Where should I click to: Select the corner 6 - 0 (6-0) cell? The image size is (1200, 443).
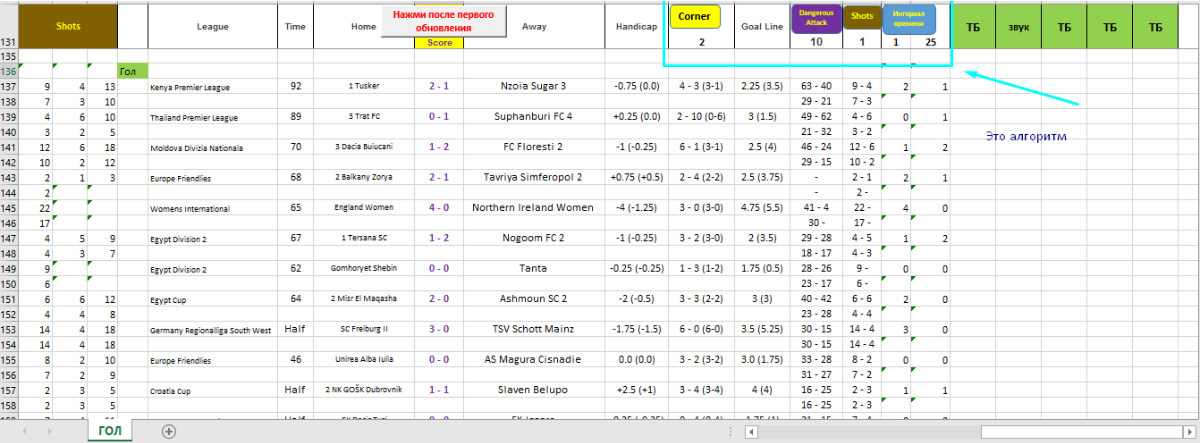pos(701,329)
